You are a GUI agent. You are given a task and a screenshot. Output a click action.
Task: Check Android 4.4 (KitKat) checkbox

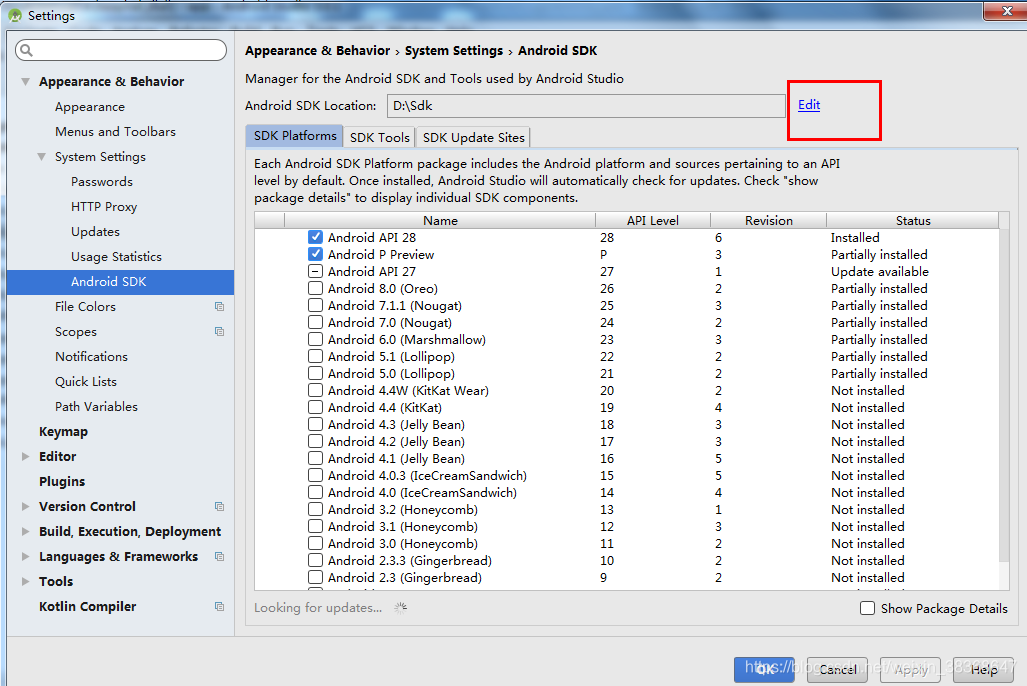coord(316,408)
